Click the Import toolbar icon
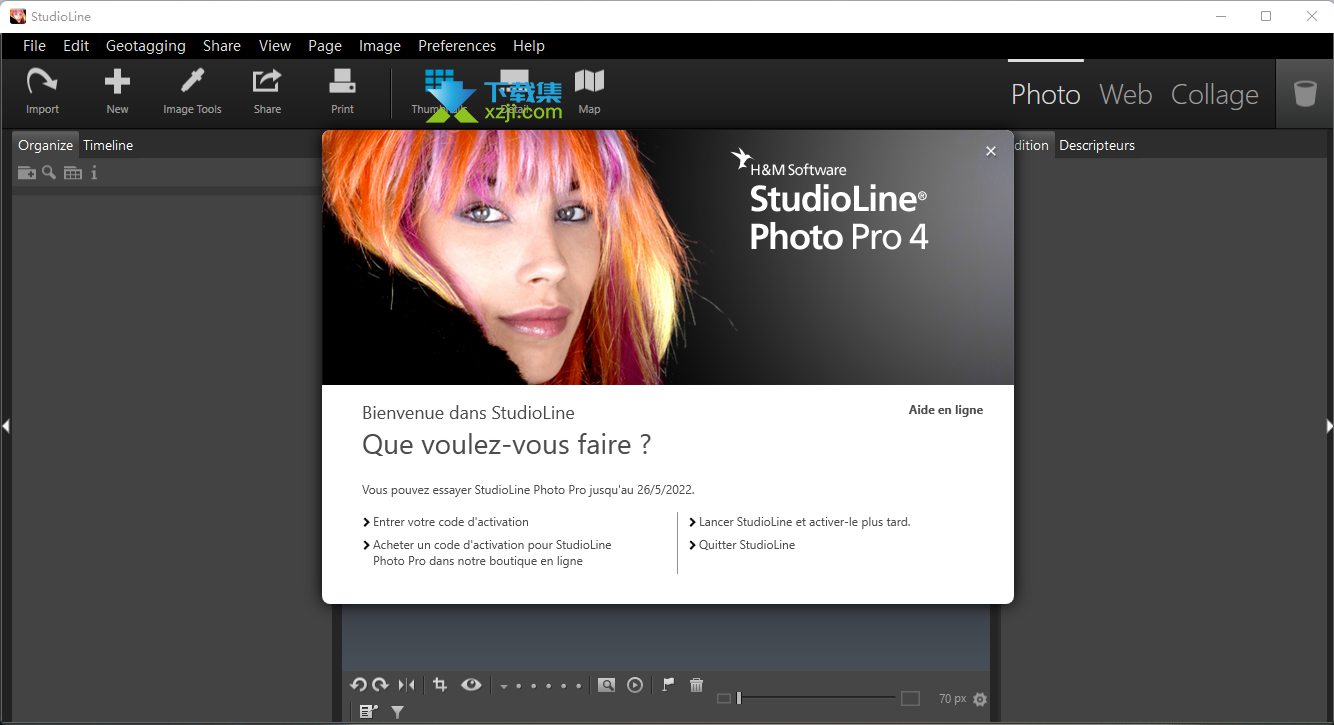Image resolution: width=1334 pixels, height=725 pixels. click(x=42, y=81)
